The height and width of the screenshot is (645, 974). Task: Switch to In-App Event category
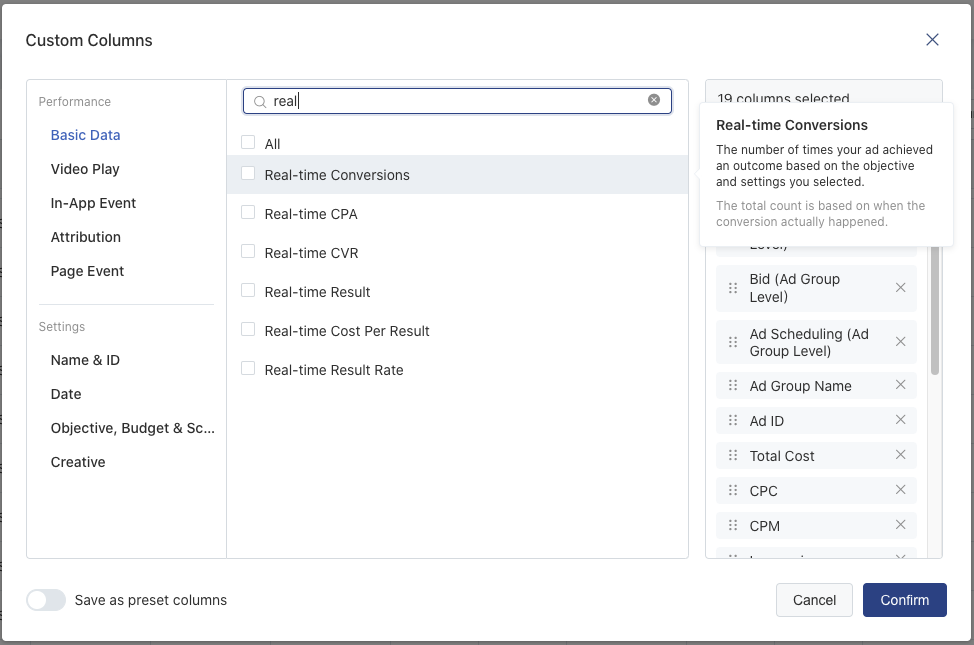point(93,203)
